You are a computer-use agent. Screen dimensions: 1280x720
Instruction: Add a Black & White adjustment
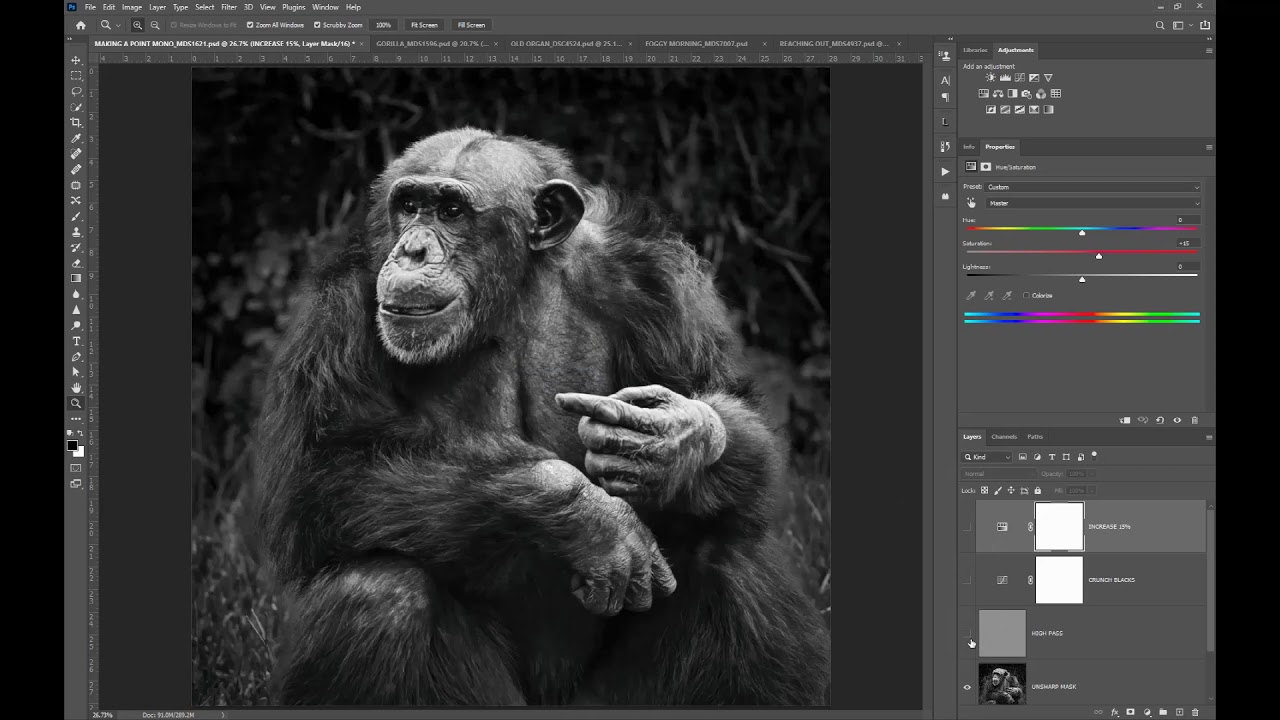pyautogui.click(x=1013, y=93)
